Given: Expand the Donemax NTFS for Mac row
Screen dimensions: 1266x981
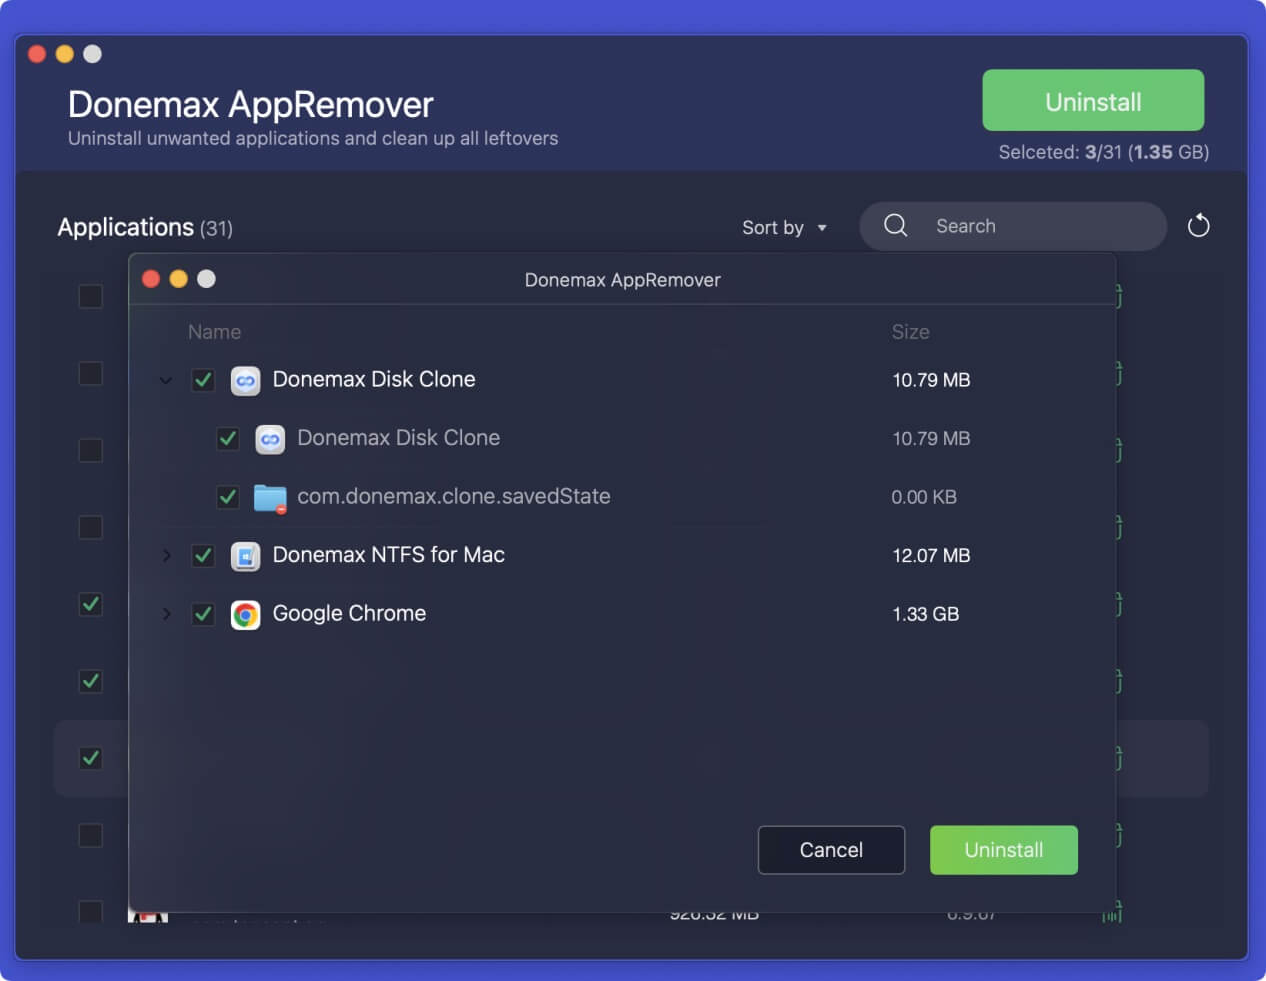Looking at the screenshot, I should coord(166,556).
